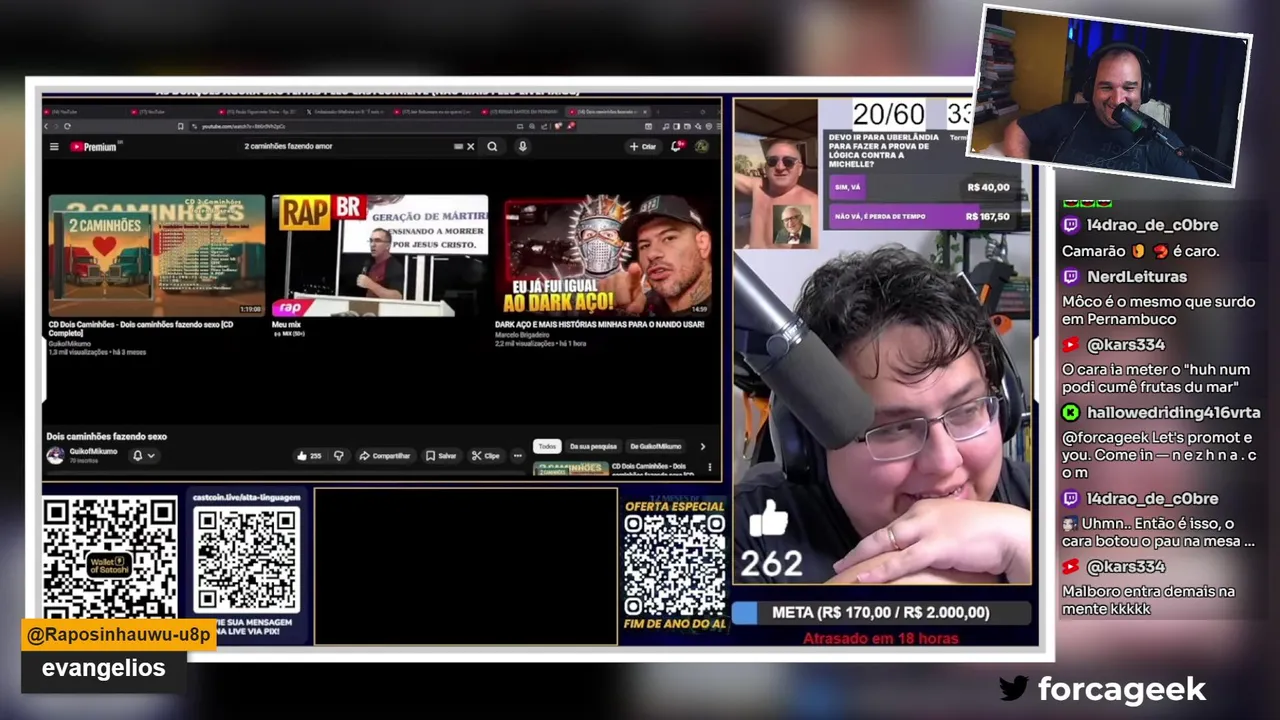The width and height of the screenshot is (1280, 720).
Task: Select the active 'Dois caminhões fazendo' browser tab
Action: pyautogui.click(x=605, y=112)
